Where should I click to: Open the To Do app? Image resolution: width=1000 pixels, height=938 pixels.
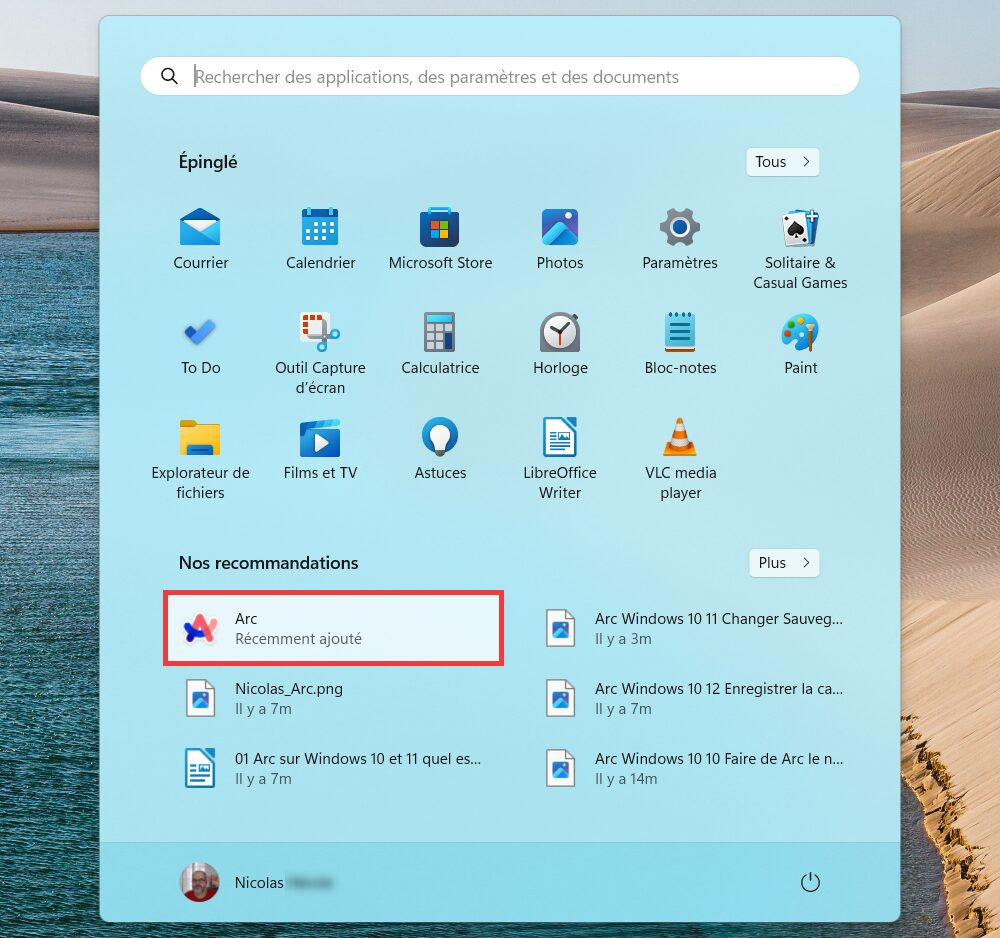coord(200,344)
